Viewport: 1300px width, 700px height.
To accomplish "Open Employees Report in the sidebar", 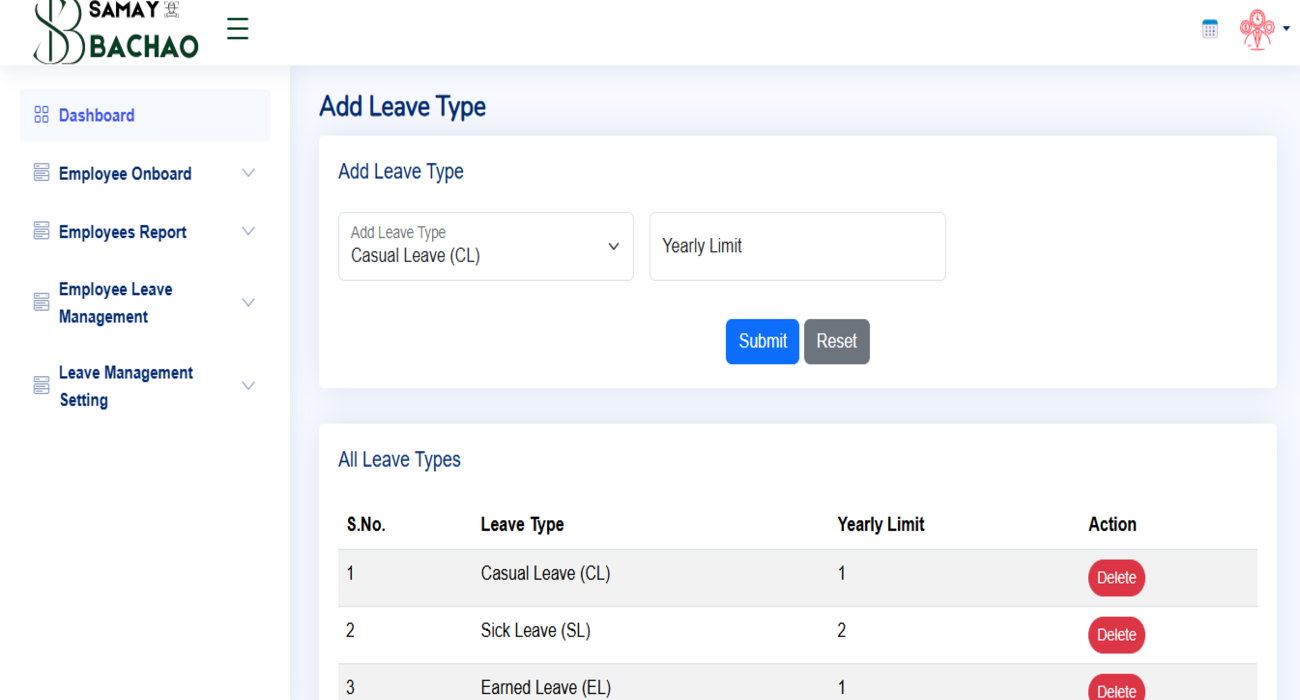I will 122,231.
